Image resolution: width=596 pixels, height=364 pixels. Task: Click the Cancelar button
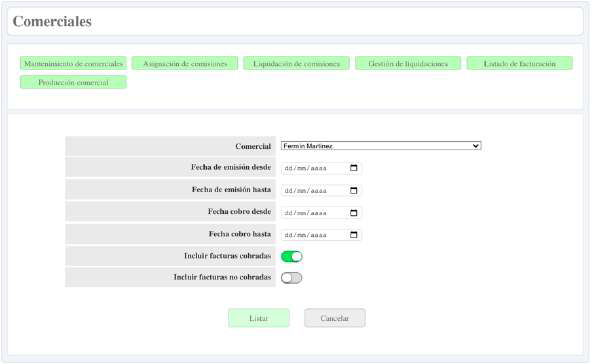[x=335, y=318]
